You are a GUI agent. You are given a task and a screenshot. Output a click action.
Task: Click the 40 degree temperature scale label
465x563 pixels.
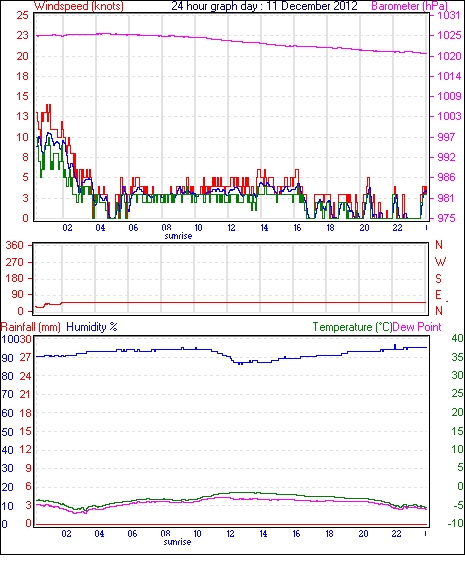(x=457, y=338)
